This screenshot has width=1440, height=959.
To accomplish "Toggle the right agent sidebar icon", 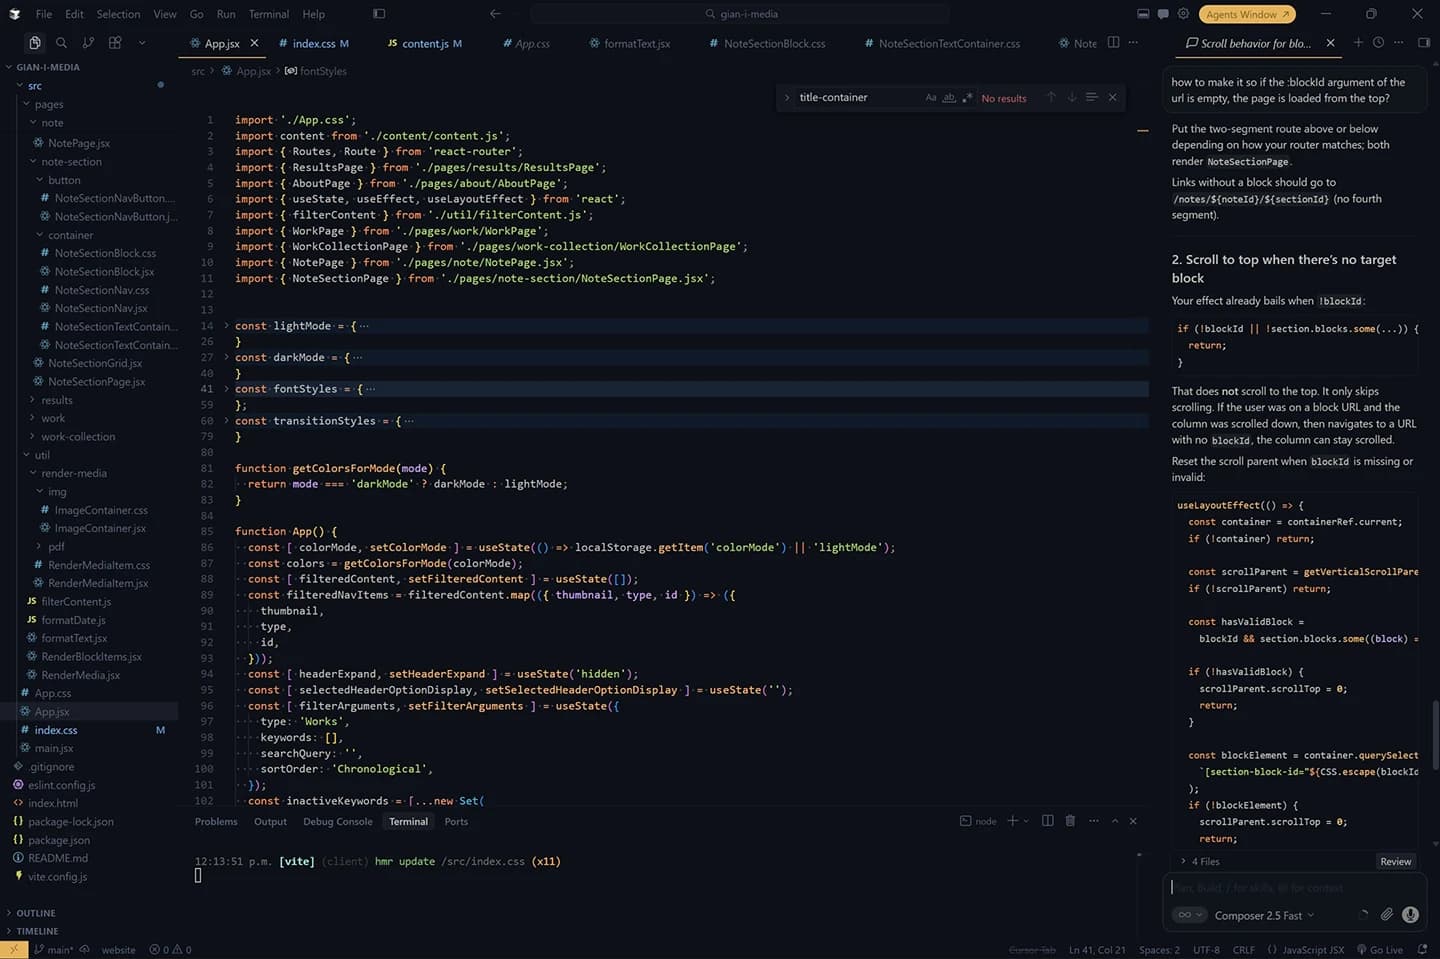I will 1424,43.
